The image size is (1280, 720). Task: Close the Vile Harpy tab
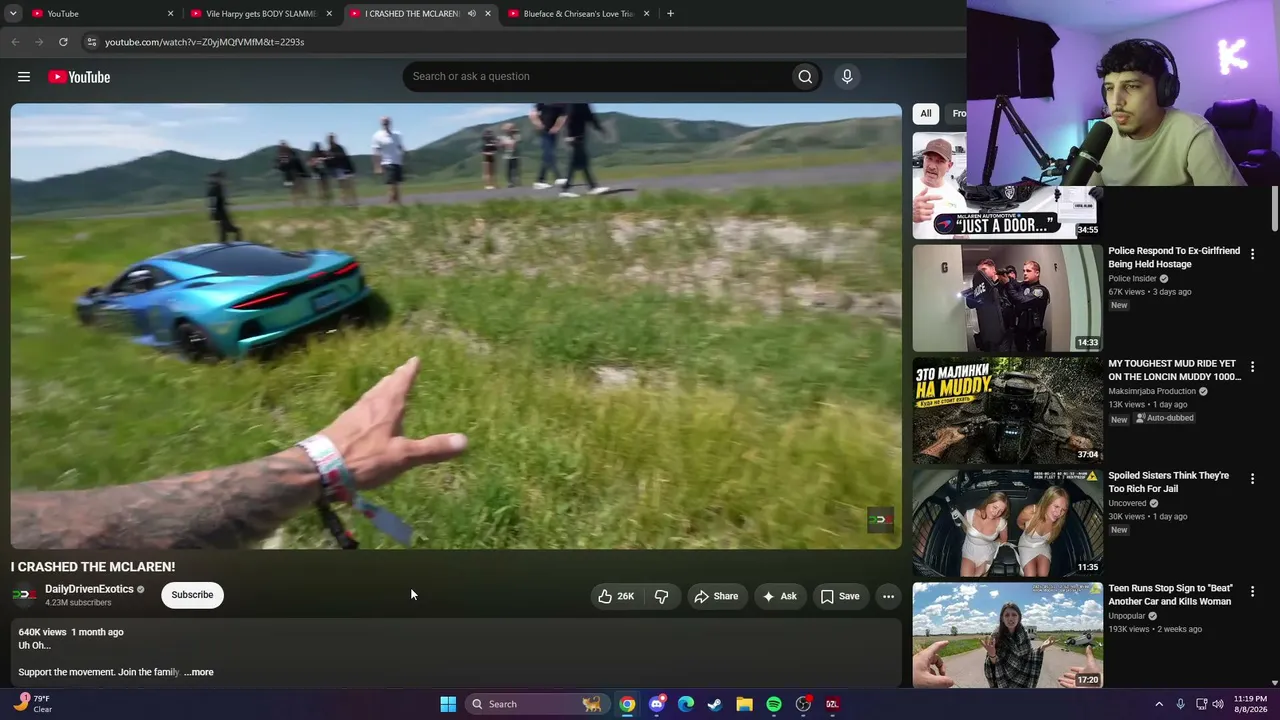[x=329, y=14]
